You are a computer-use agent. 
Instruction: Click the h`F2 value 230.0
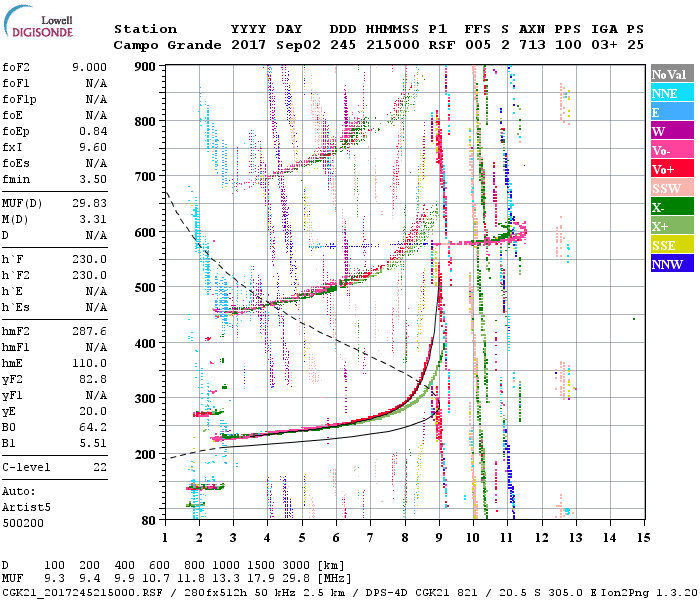(89, 275)
